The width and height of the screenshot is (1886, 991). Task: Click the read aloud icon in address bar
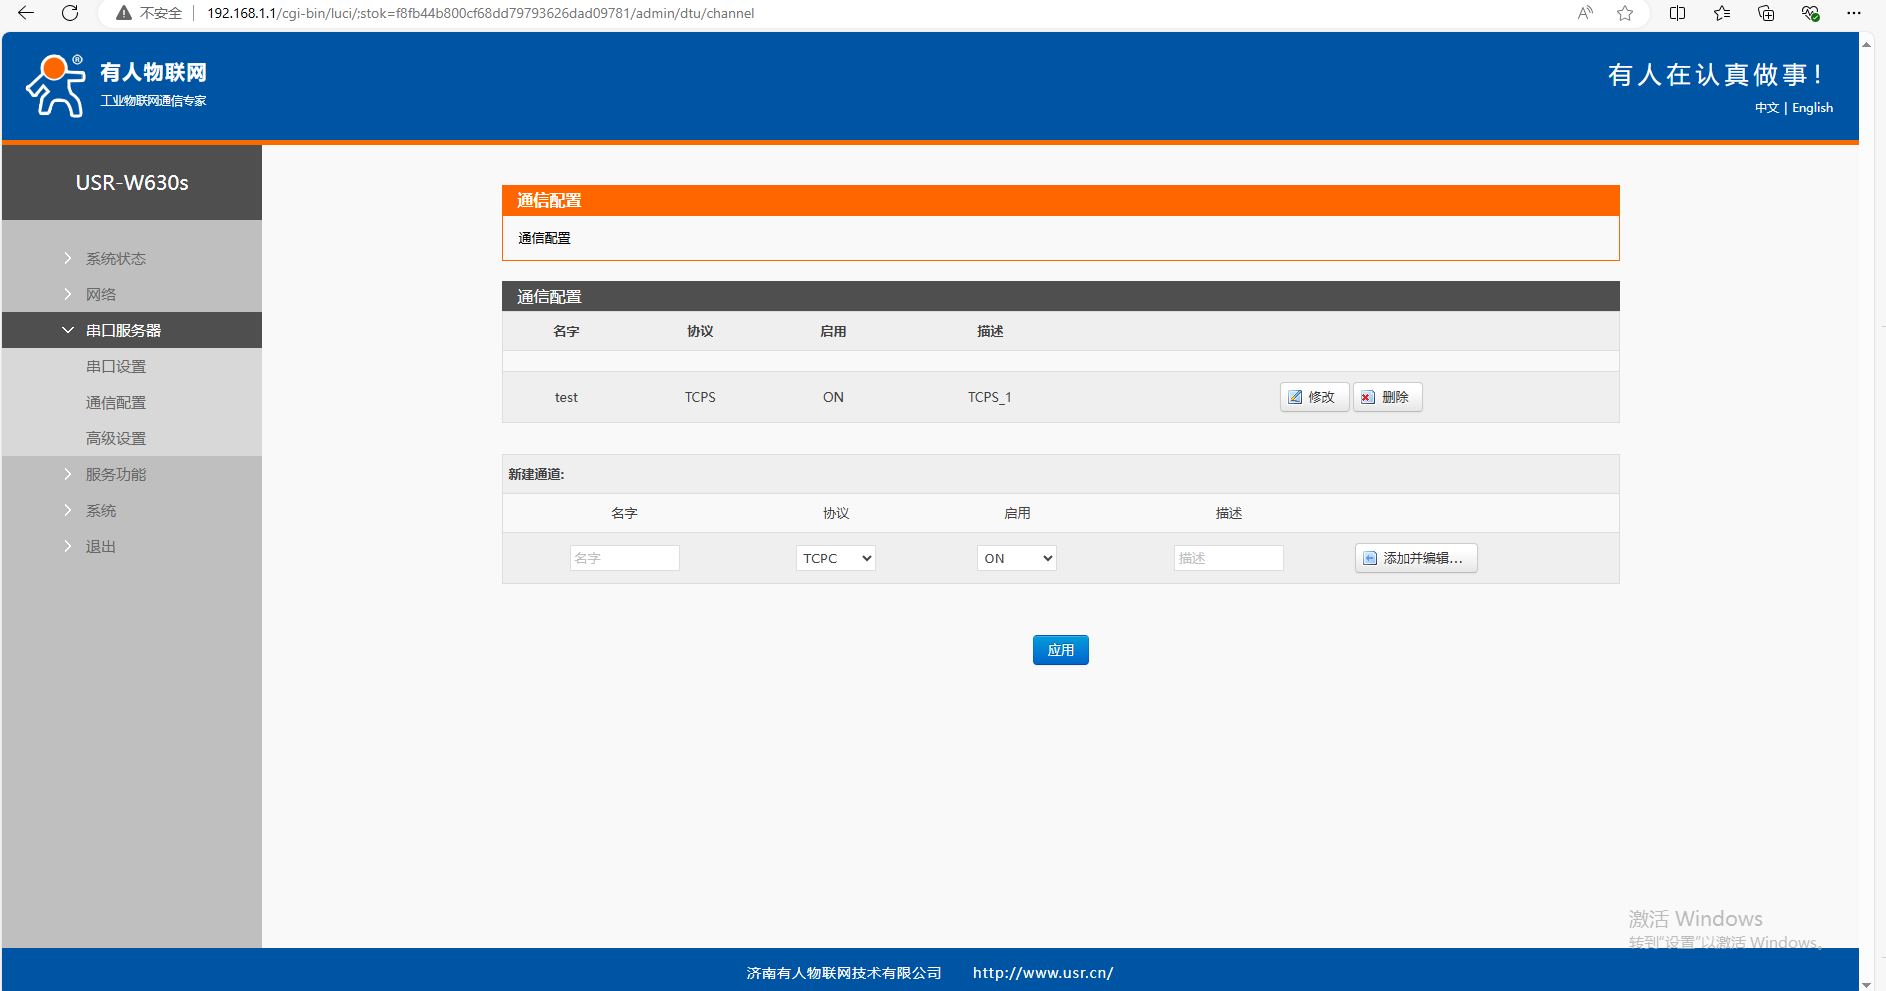(x=1585, y=13)
